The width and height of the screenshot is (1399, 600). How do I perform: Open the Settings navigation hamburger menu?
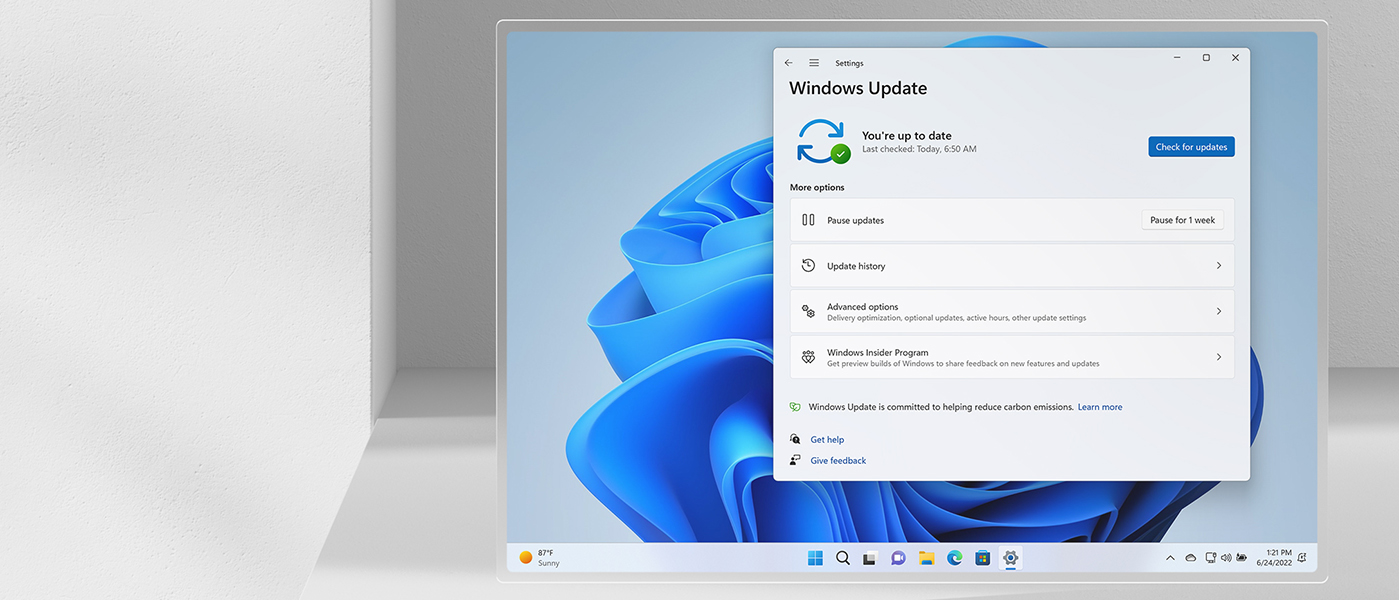tap(813, 62)
